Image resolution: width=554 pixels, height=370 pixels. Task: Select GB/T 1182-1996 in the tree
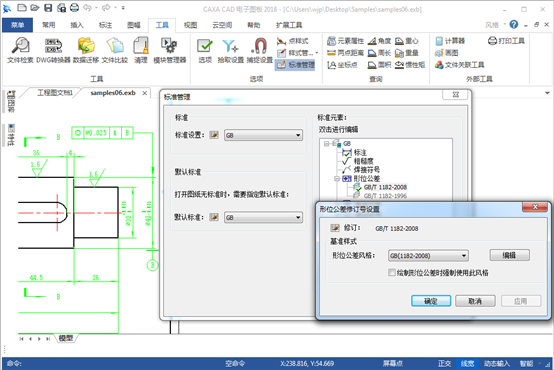click(385, 195)
